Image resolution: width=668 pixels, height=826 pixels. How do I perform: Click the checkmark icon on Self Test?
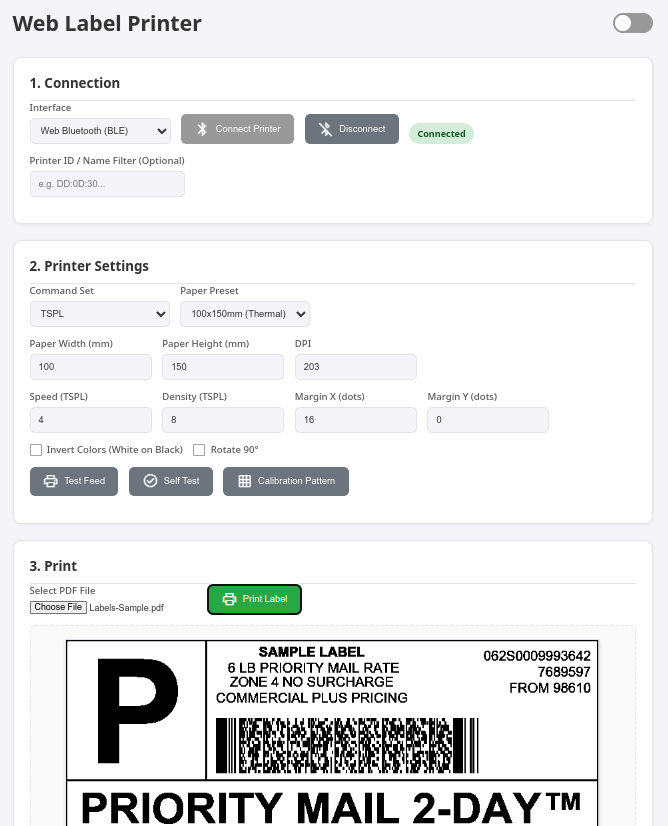[x=148, y=481]
